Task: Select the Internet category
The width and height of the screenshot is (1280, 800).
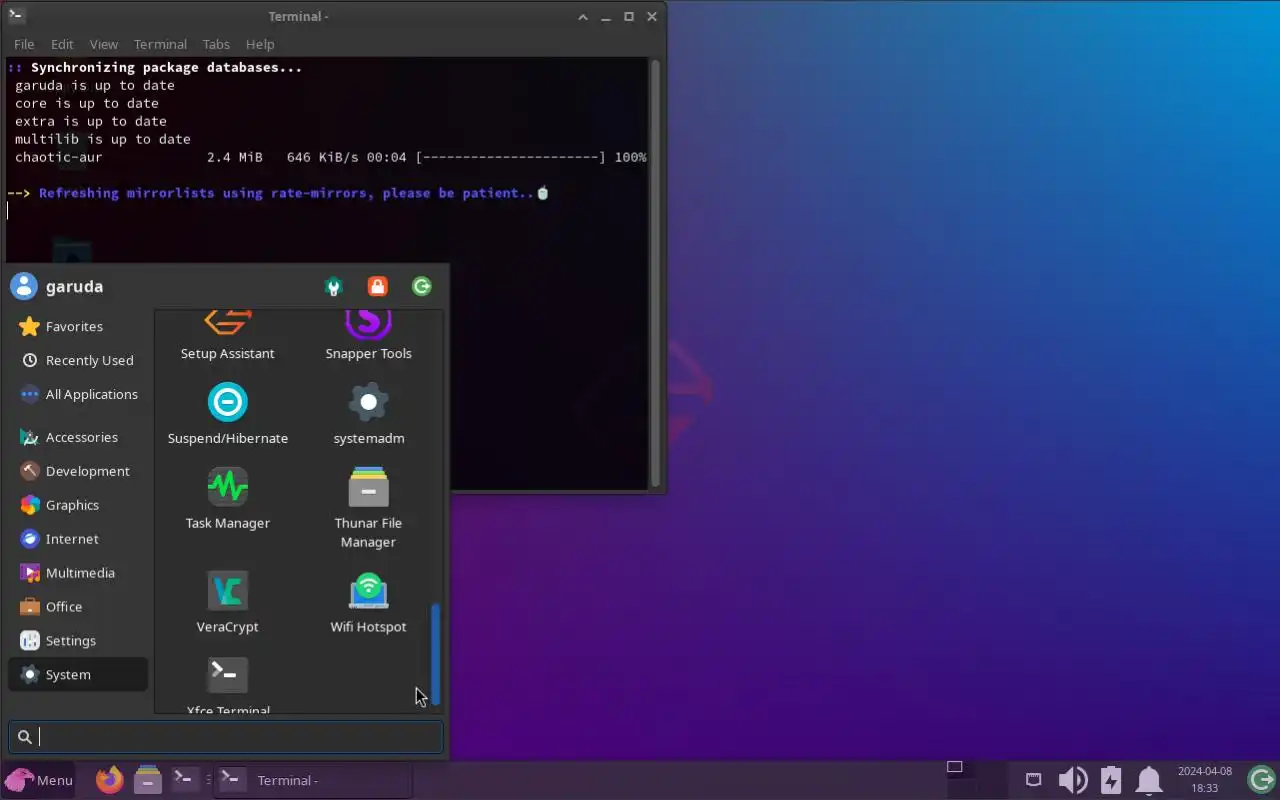Action: (78, 539)
